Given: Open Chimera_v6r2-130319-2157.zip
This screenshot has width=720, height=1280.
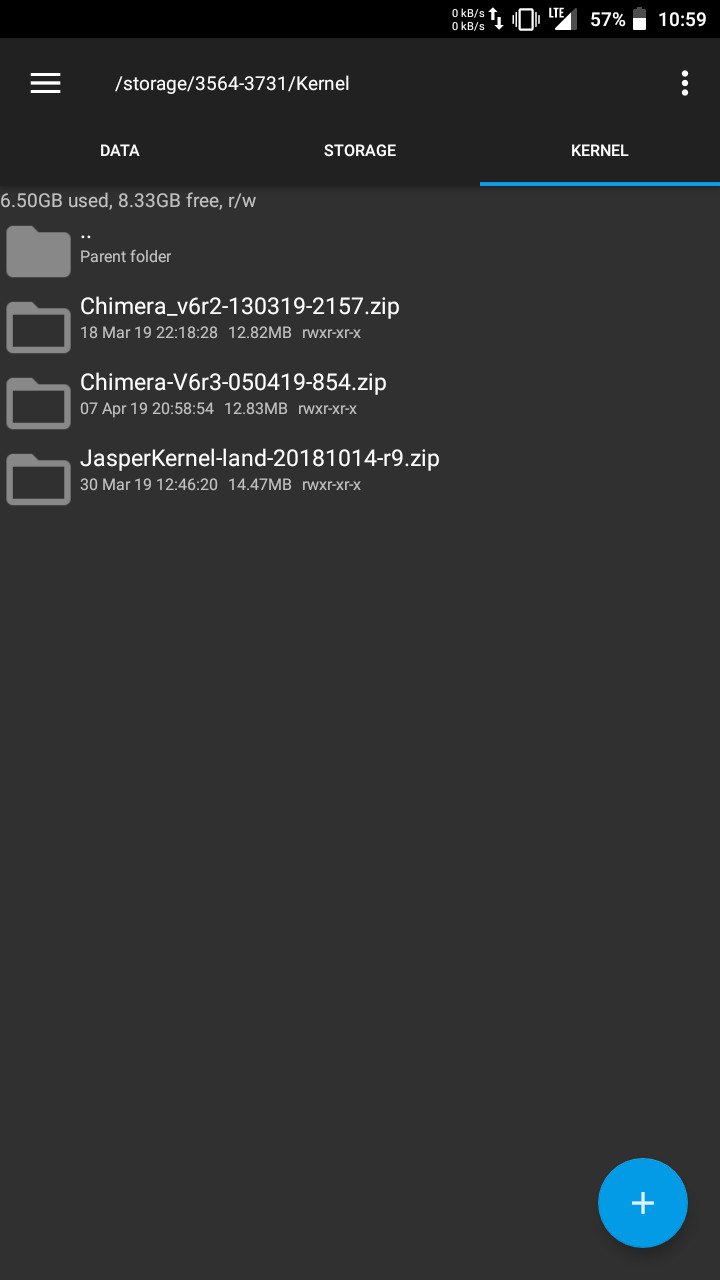Looking at the screenshot, I should tap(360, 318).
